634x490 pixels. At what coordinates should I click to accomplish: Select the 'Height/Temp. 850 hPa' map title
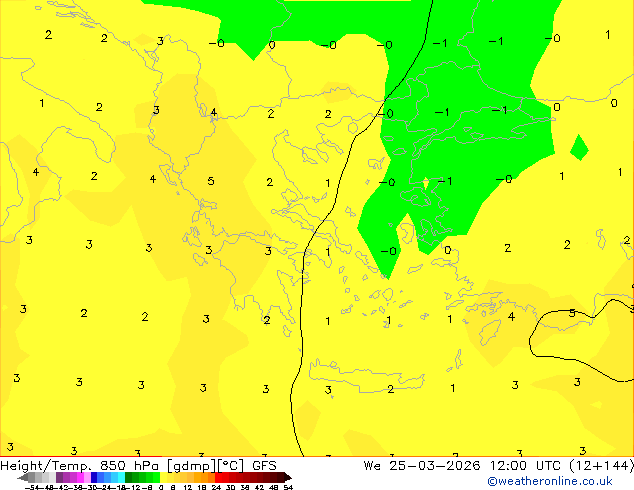click(80, 466)
